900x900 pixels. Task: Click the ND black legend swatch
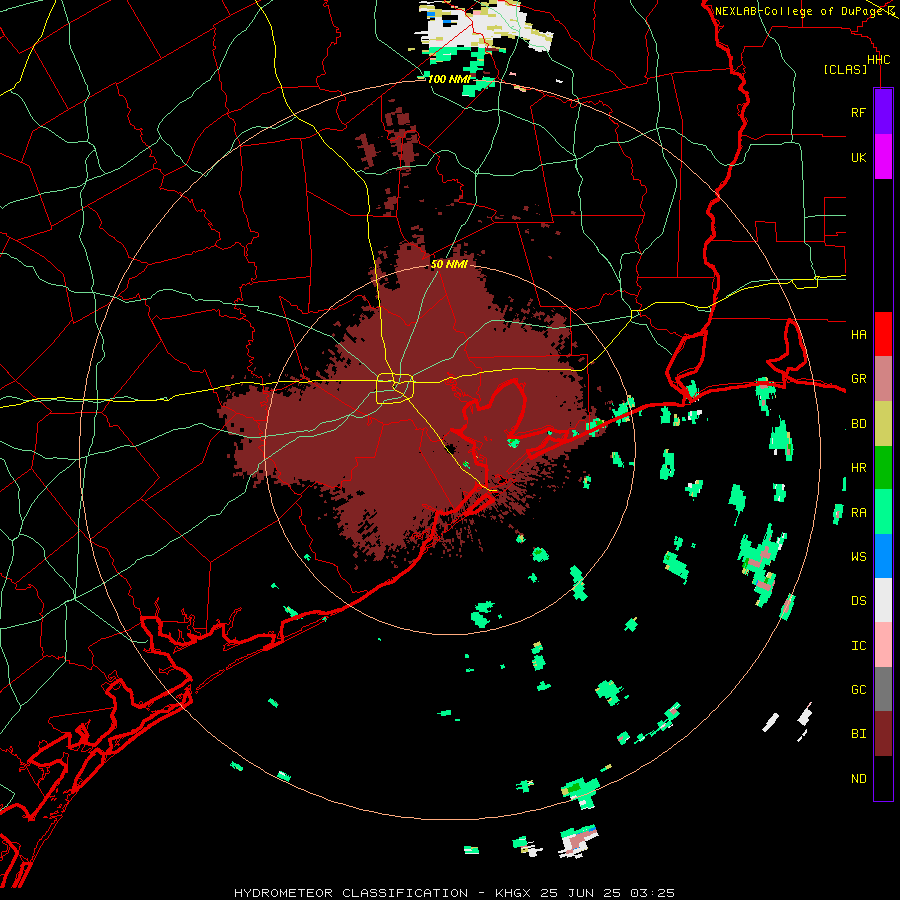tap(883, 778)
